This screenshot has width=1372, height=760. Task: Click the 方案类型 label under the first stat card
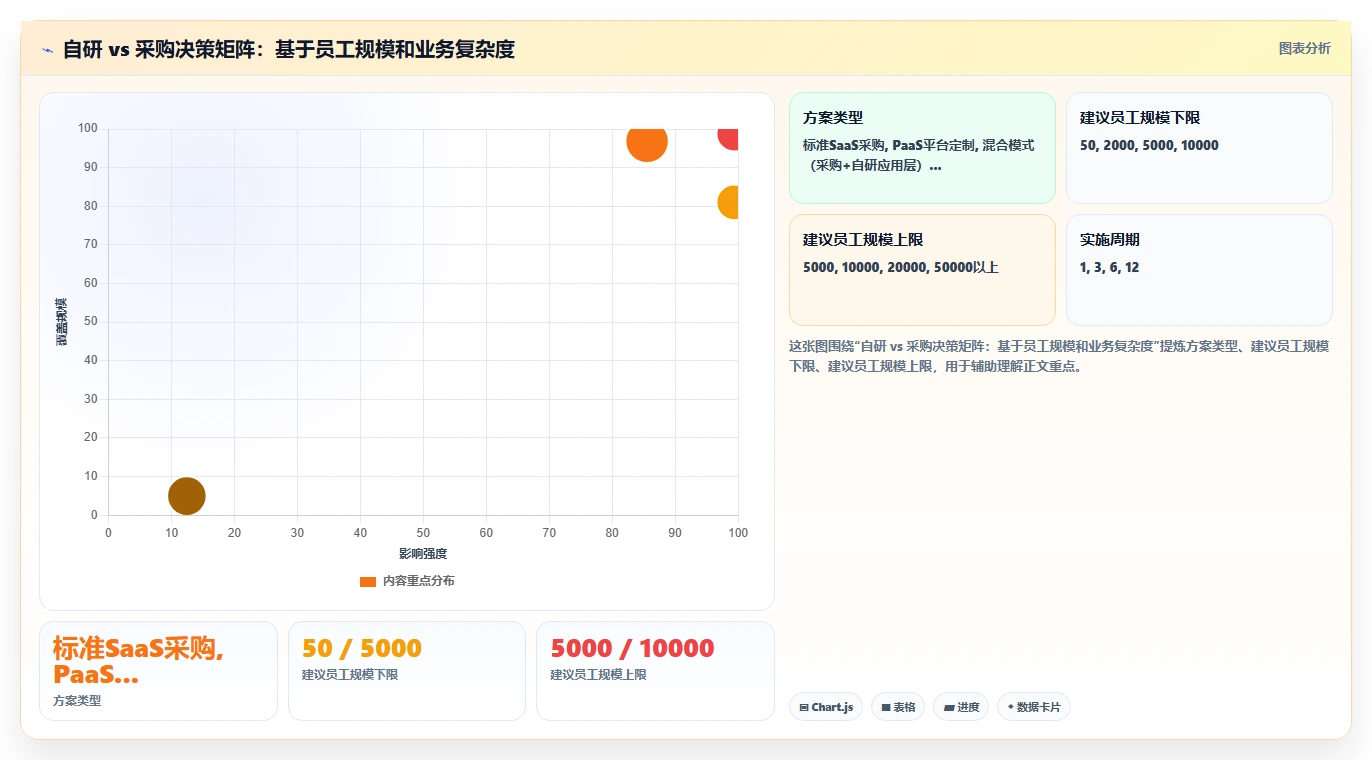point(77,700)
